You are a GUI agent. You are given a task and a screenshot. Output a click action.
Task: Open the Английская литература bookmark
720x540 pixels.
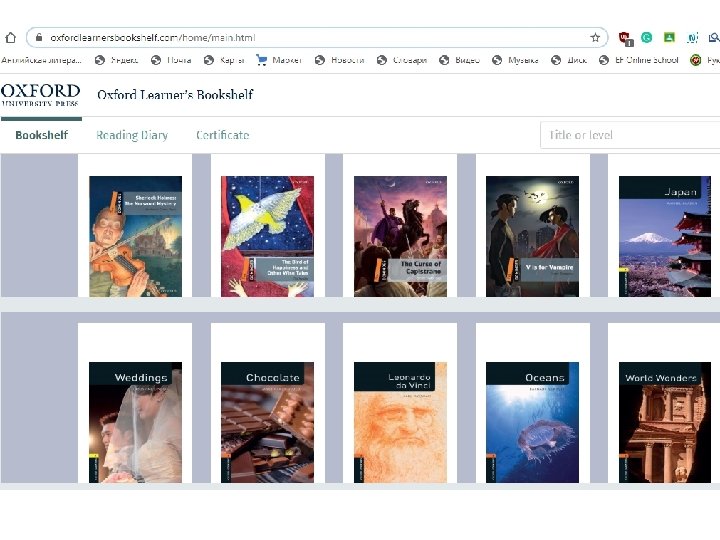pyautogui.click(x=41, y=60)
